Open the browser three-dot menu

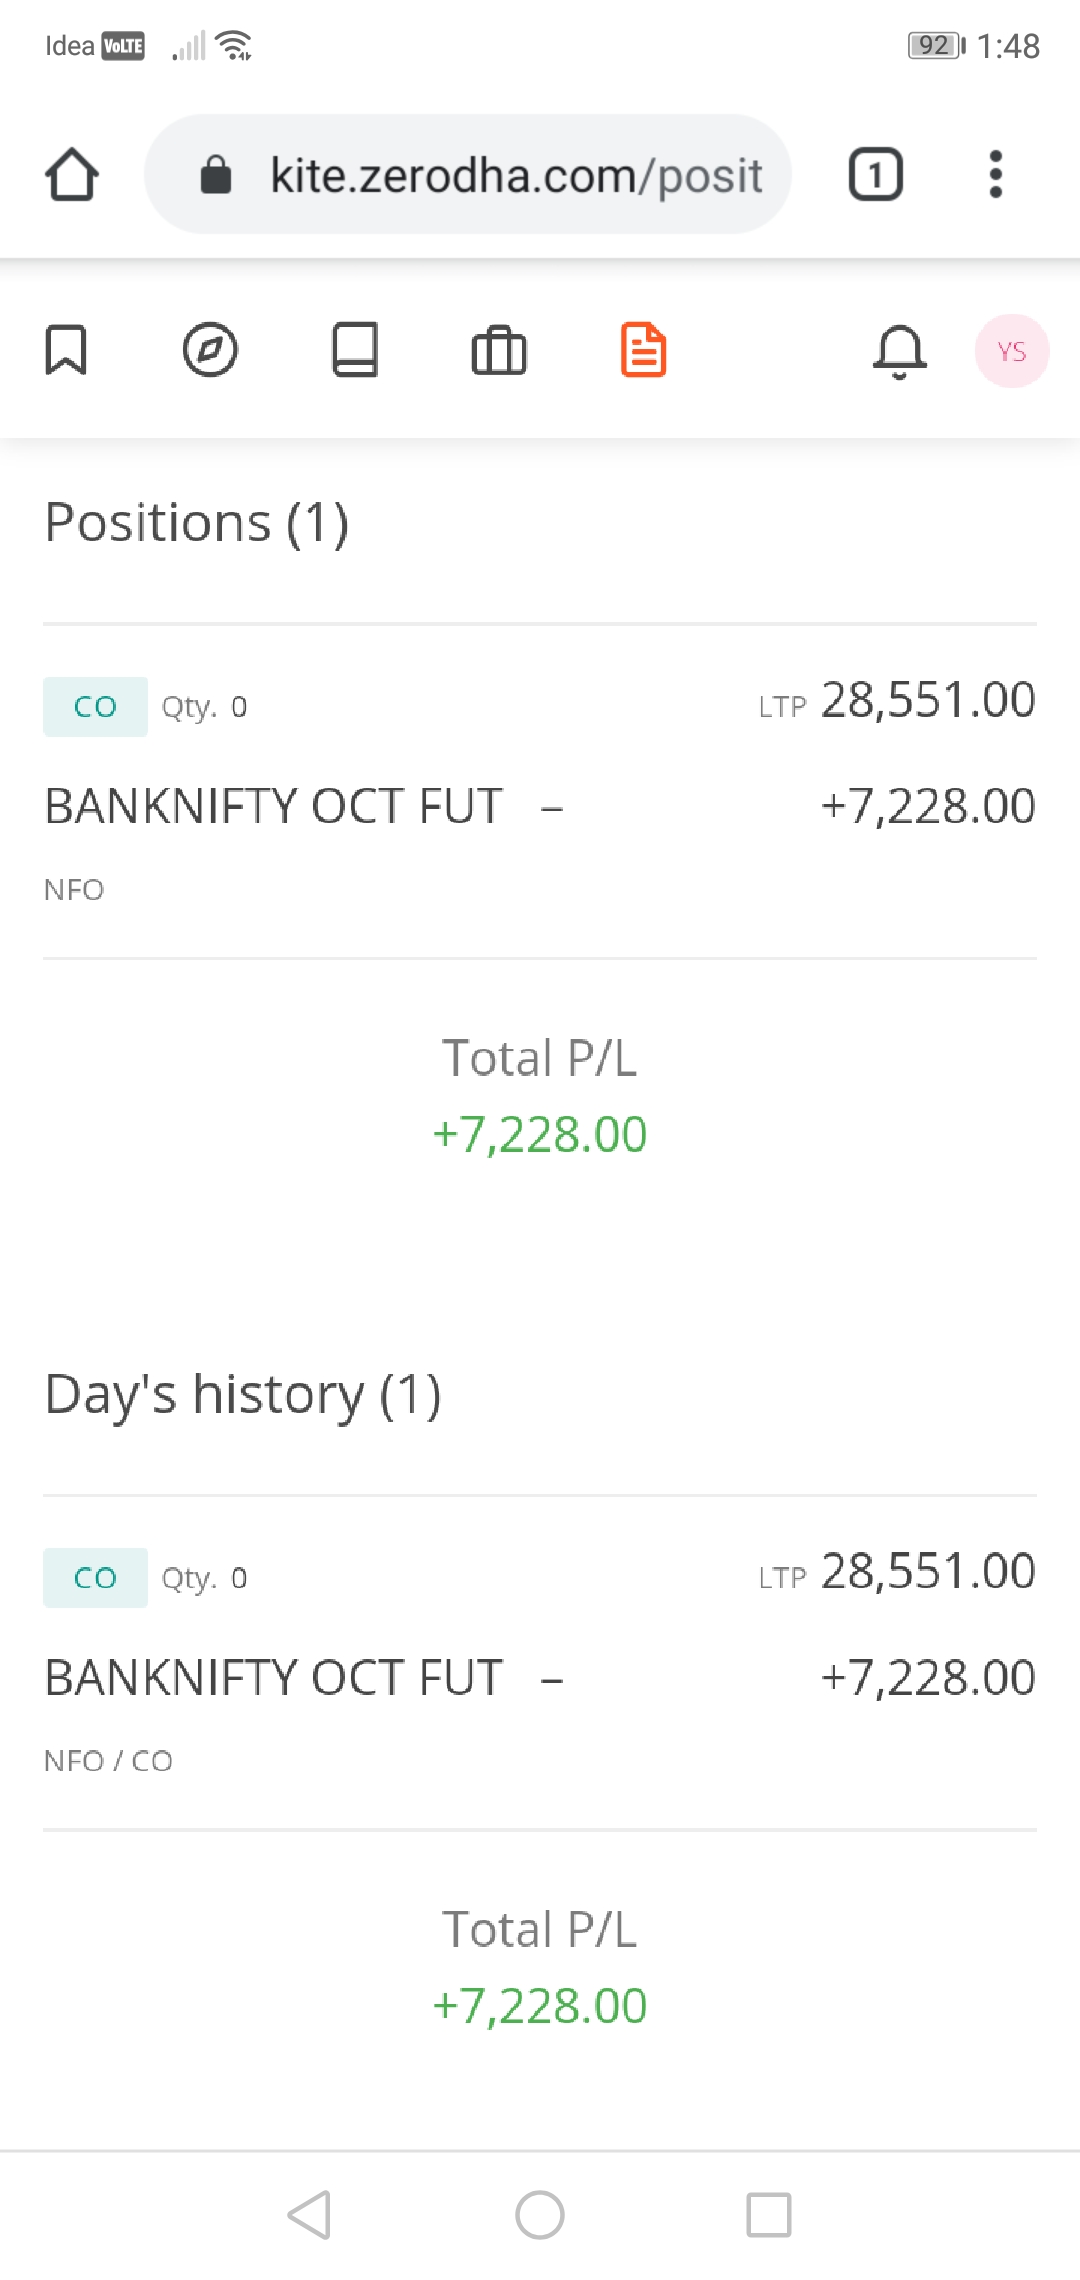(x=995, y=175)
